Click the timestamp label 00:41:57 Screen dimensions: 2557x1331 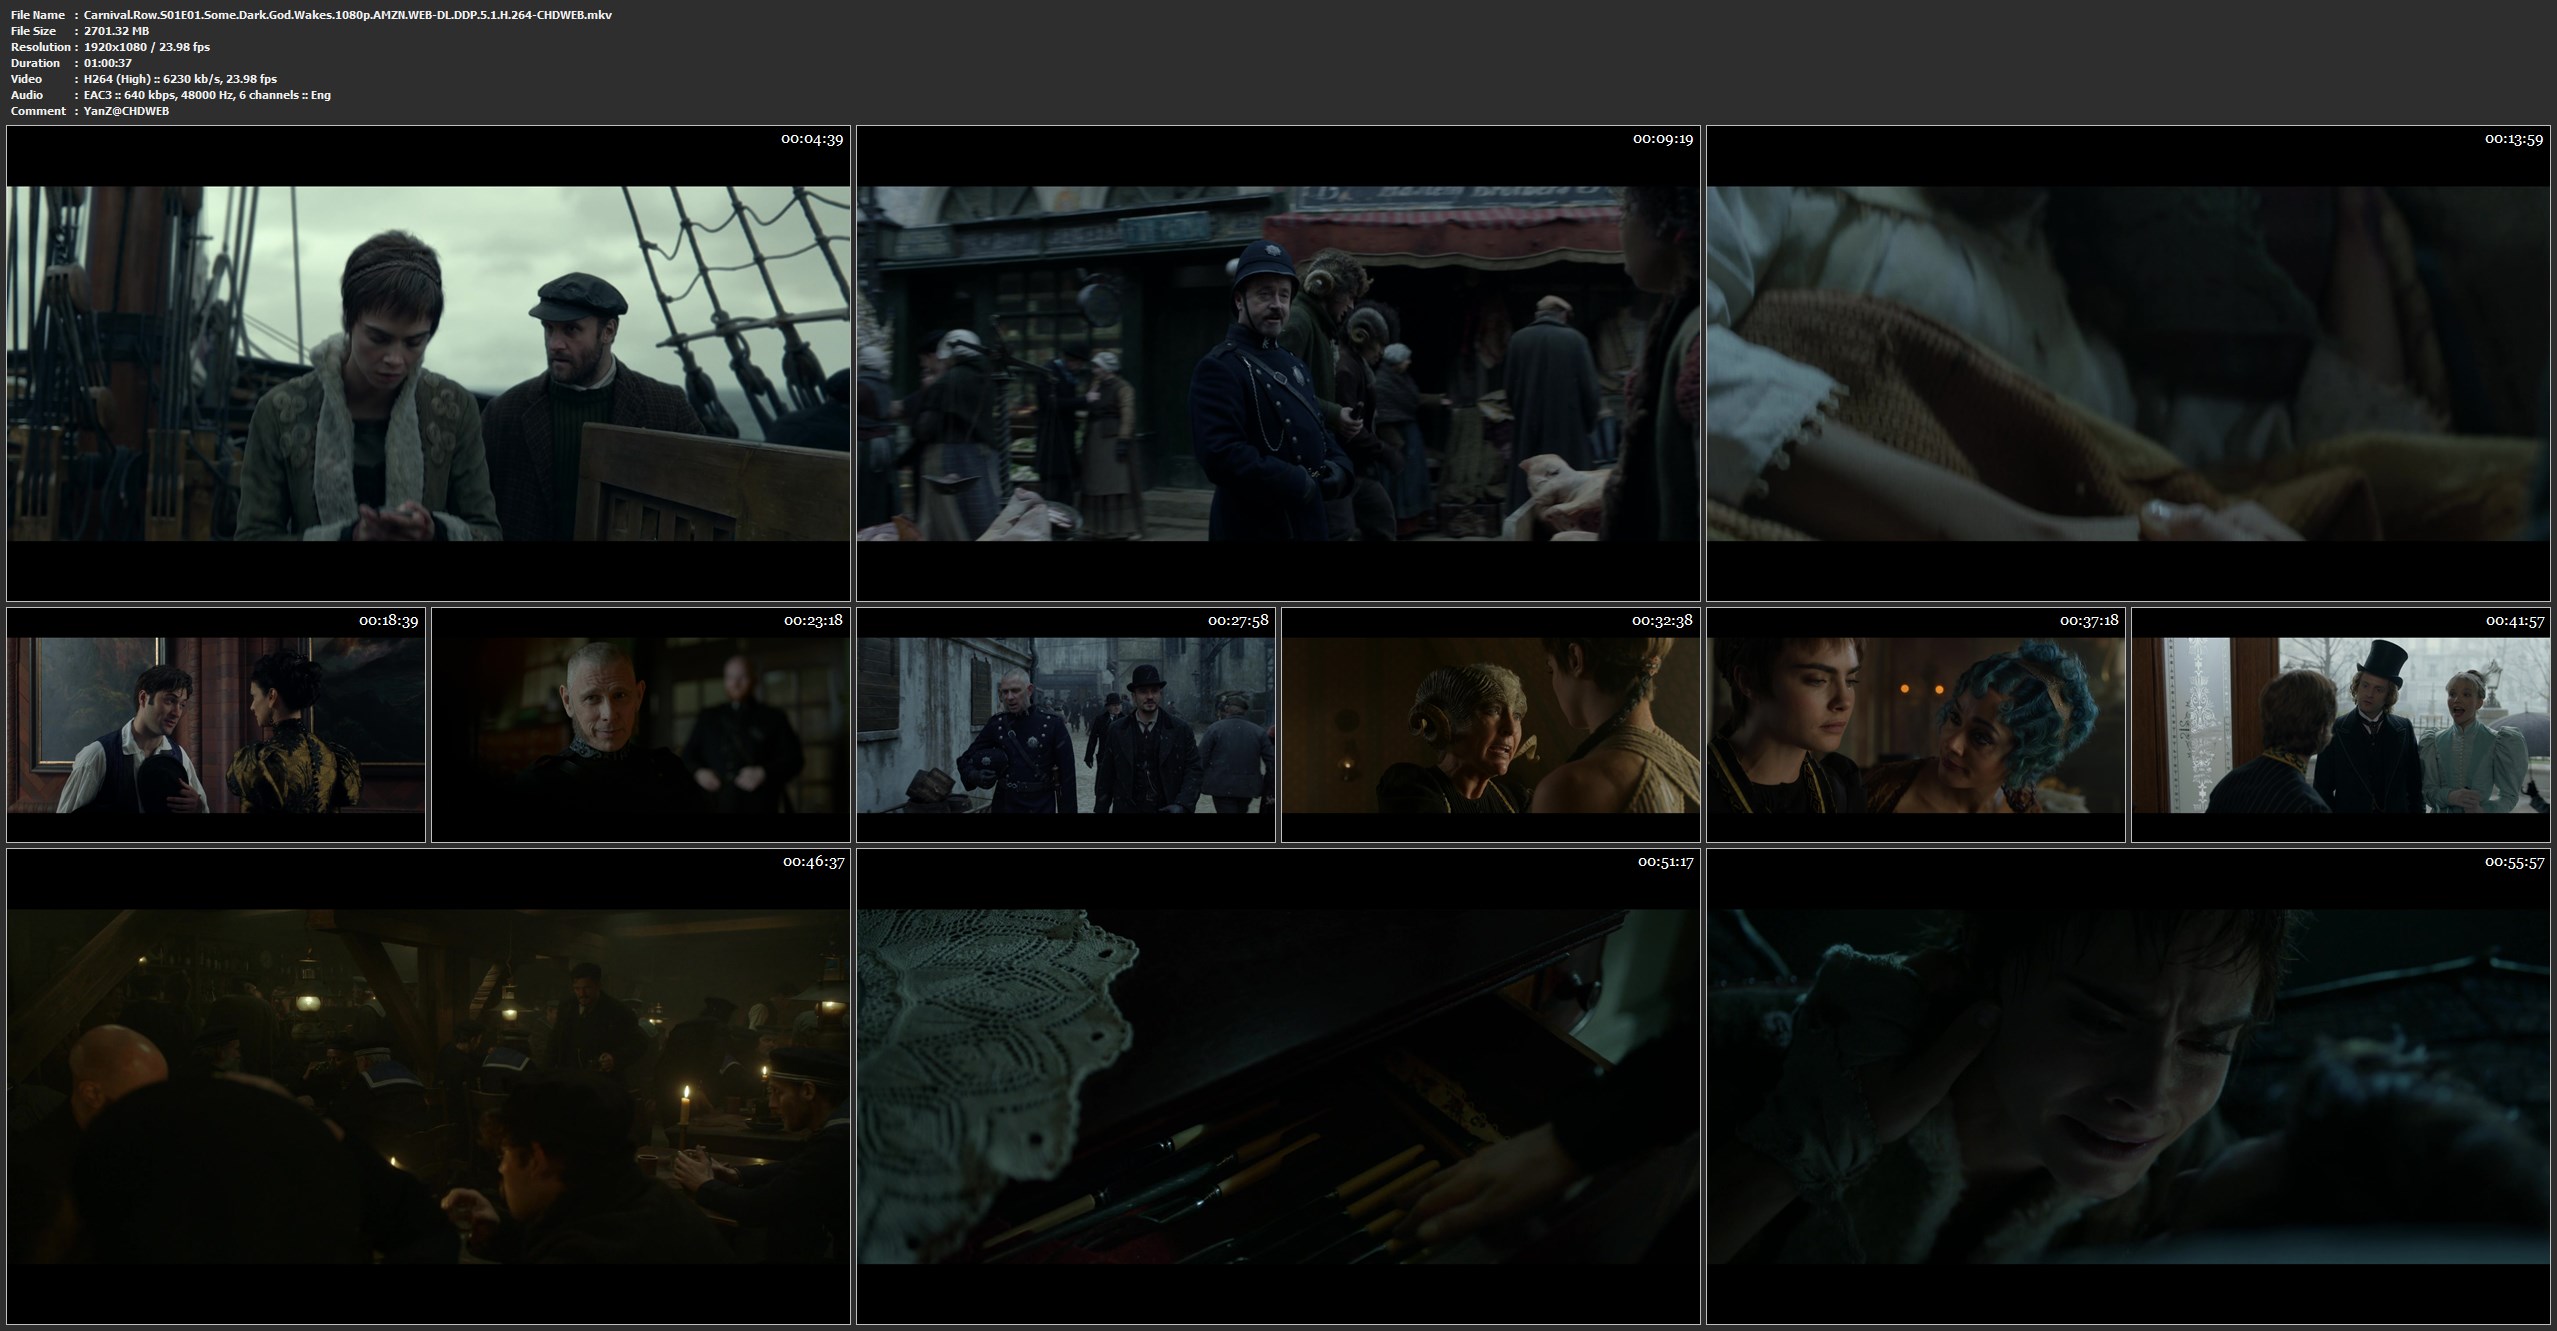pos(2514,621)
